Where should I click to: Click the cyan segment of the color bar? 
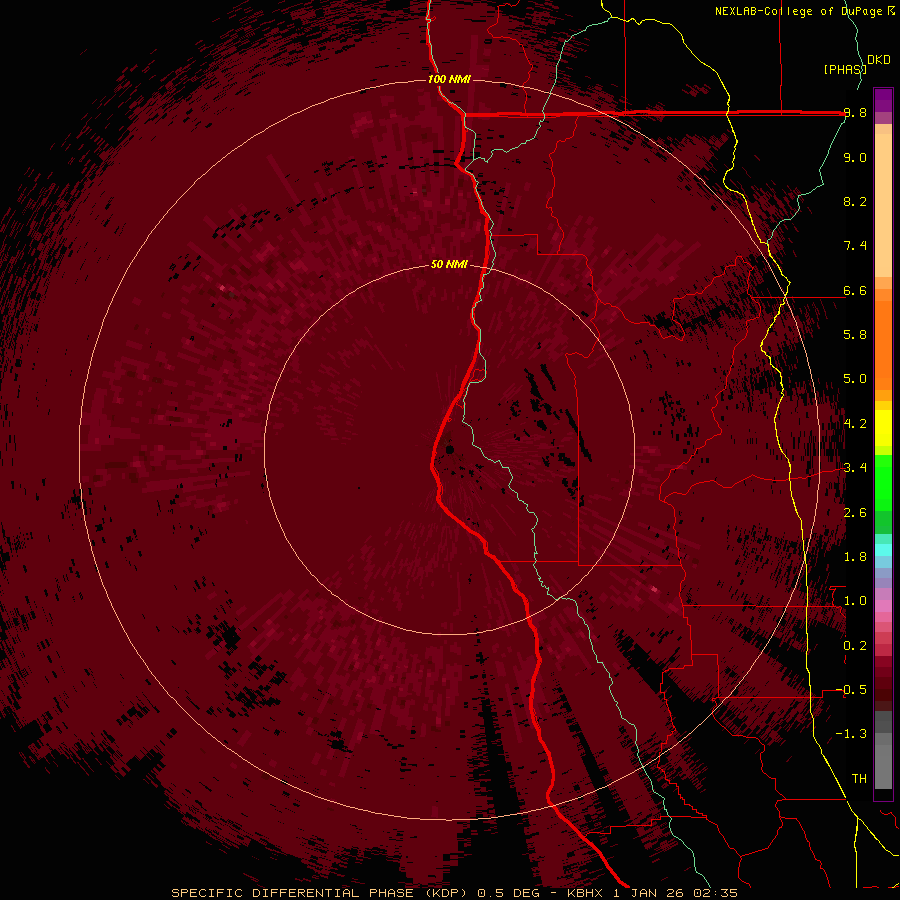883,550
